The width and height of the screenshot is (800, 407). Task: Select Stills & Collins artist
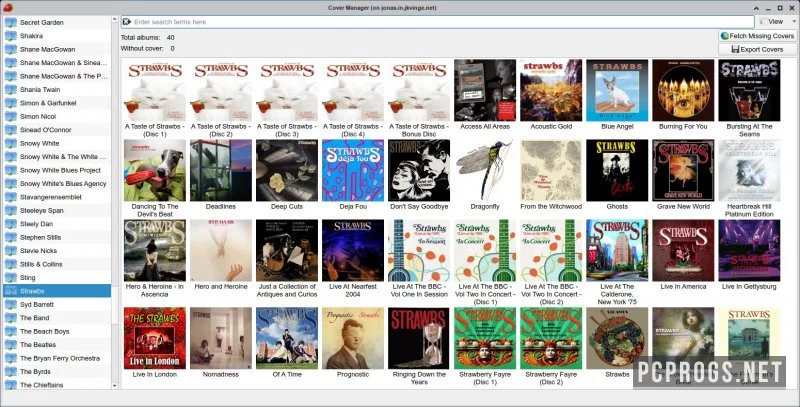point(57,264)
